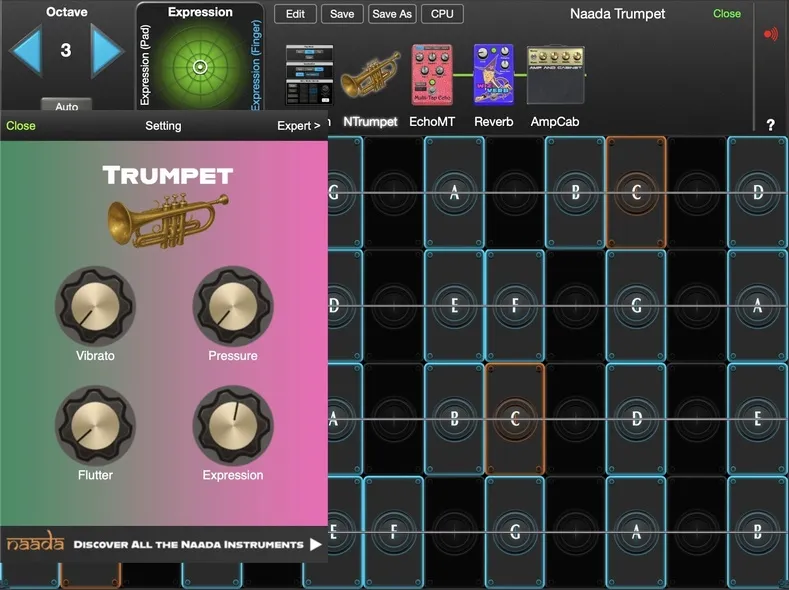Adjust the Expression knob
Screen dimensions: 789x590
[233, 426]
